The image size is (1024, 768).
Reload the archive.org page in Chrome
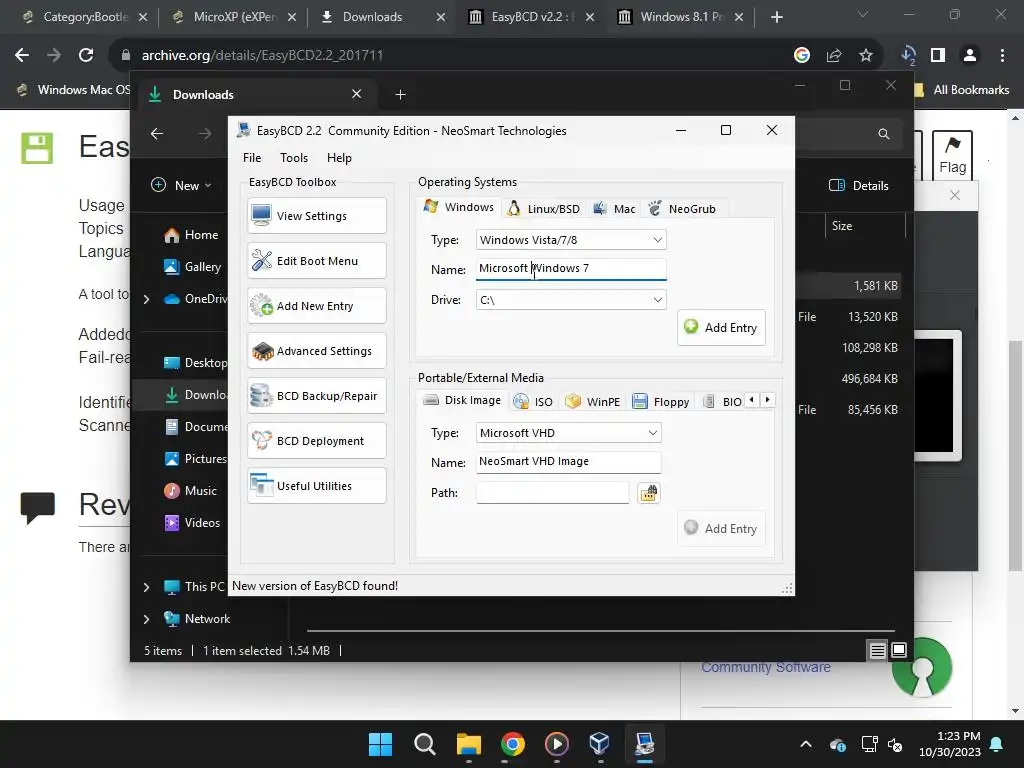[x=86, y=56]
